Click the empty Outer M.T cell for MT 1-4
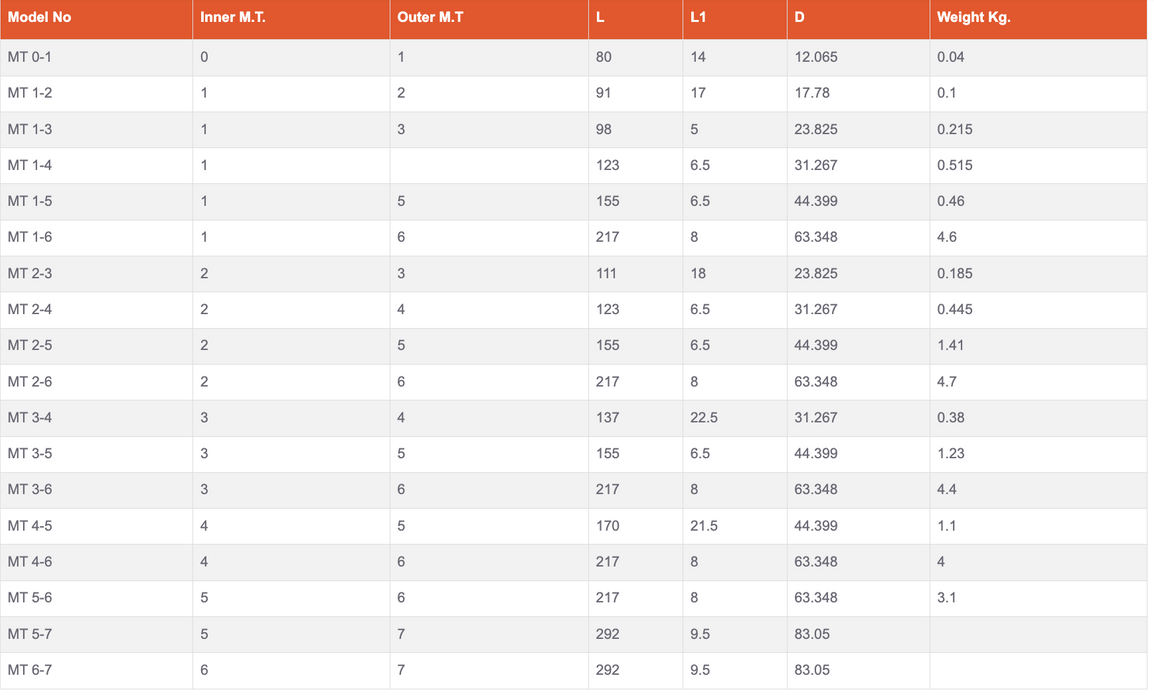Viewport: 1154px width, 700px height. [488, 165]
